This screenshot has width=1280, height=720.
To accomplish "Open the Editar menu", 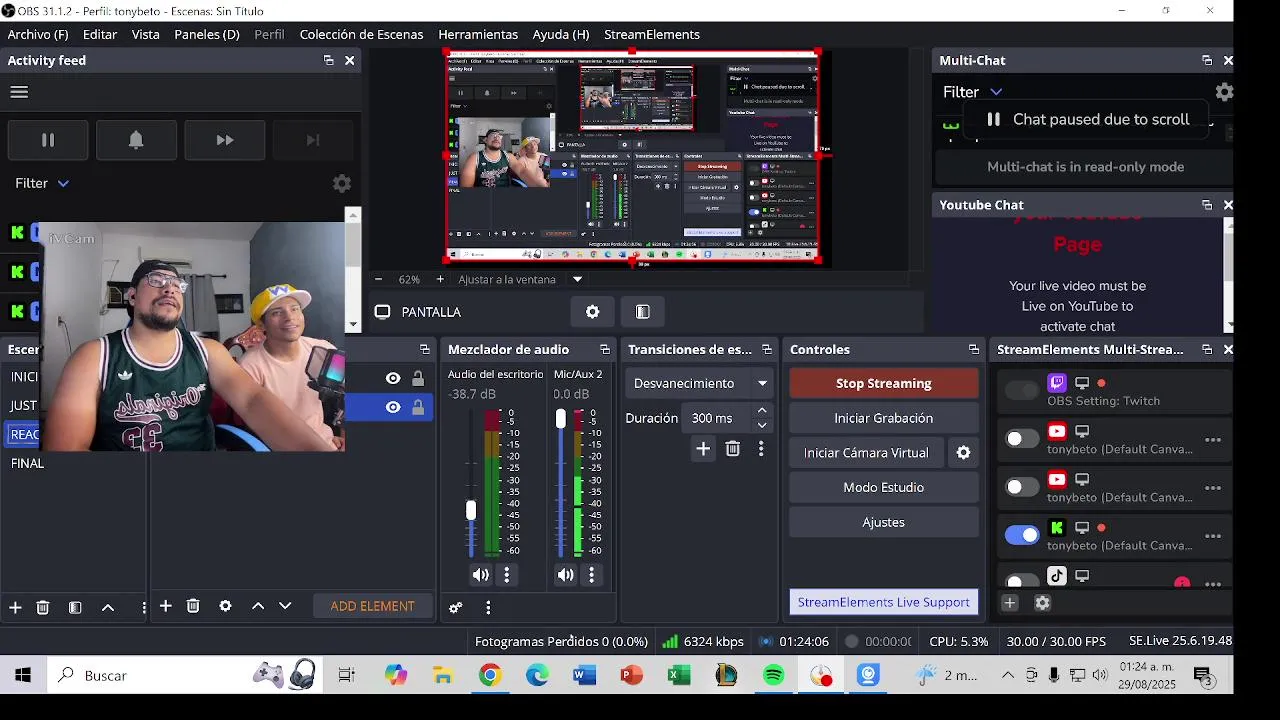I will pyautogui.click(x=100, y=34).
